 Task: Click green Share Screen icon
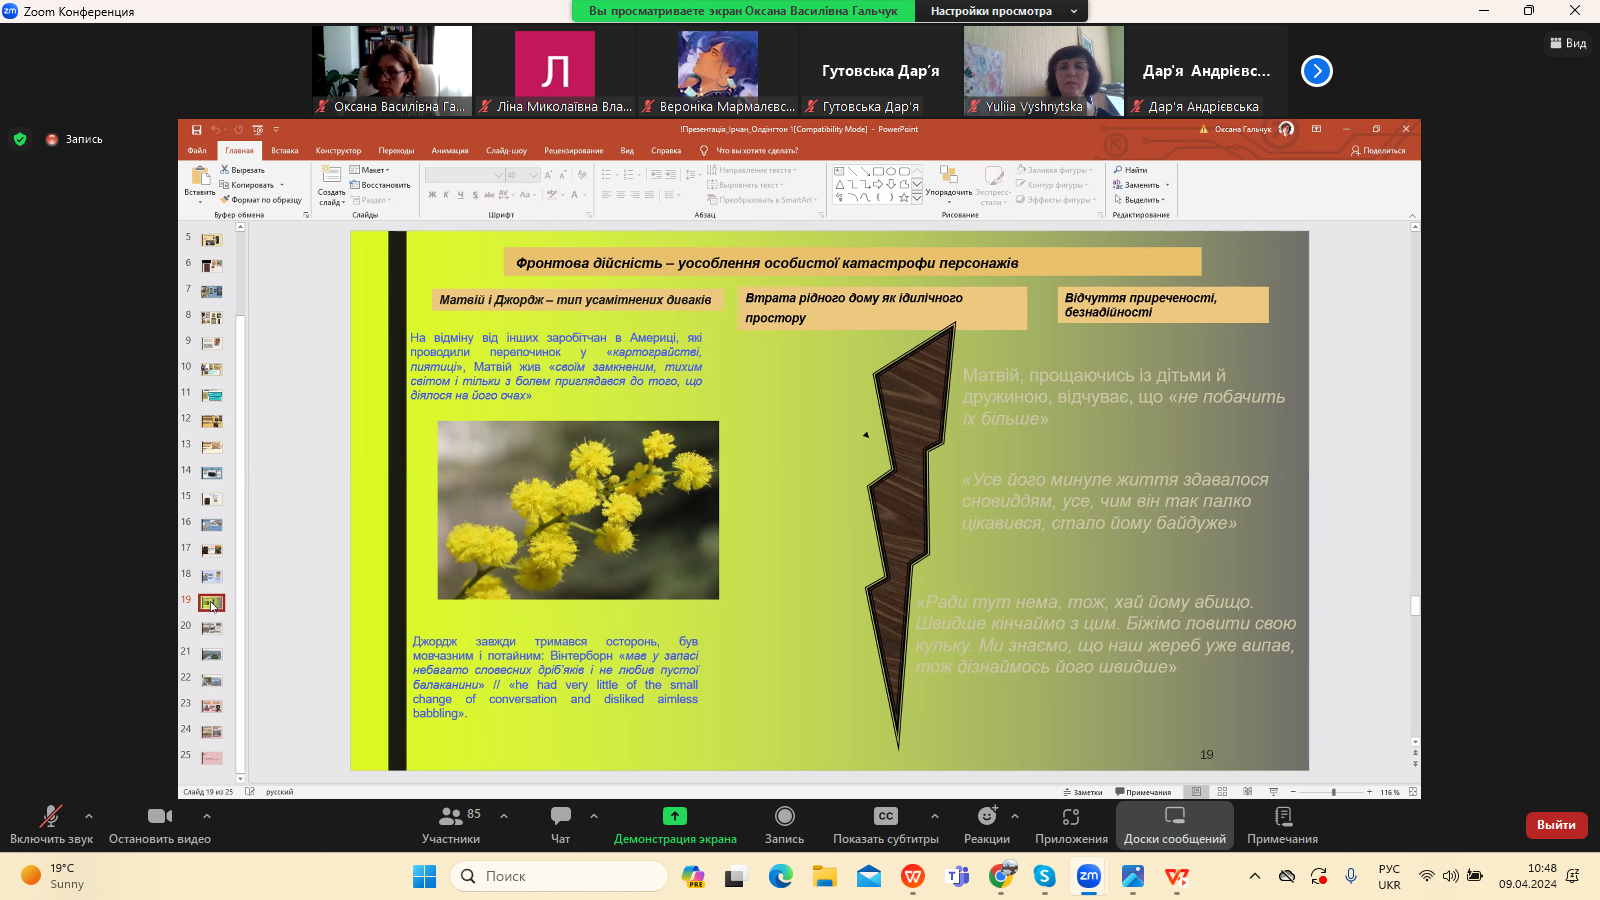click(675, 817)
